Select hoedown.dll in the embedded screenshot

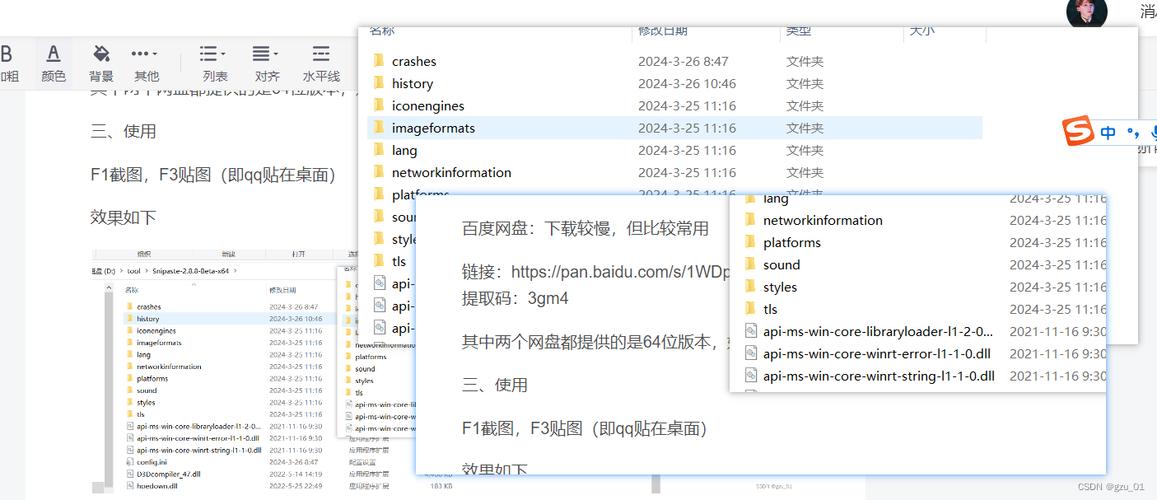[x=157, y=486]
